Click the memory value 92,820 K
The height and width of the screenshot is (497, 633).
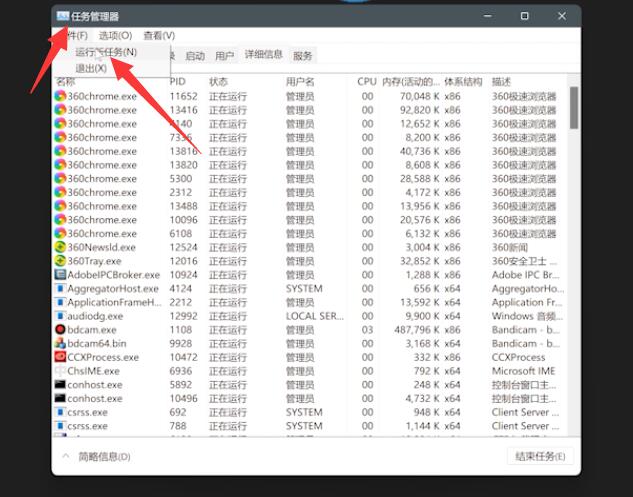coord(419,110)
